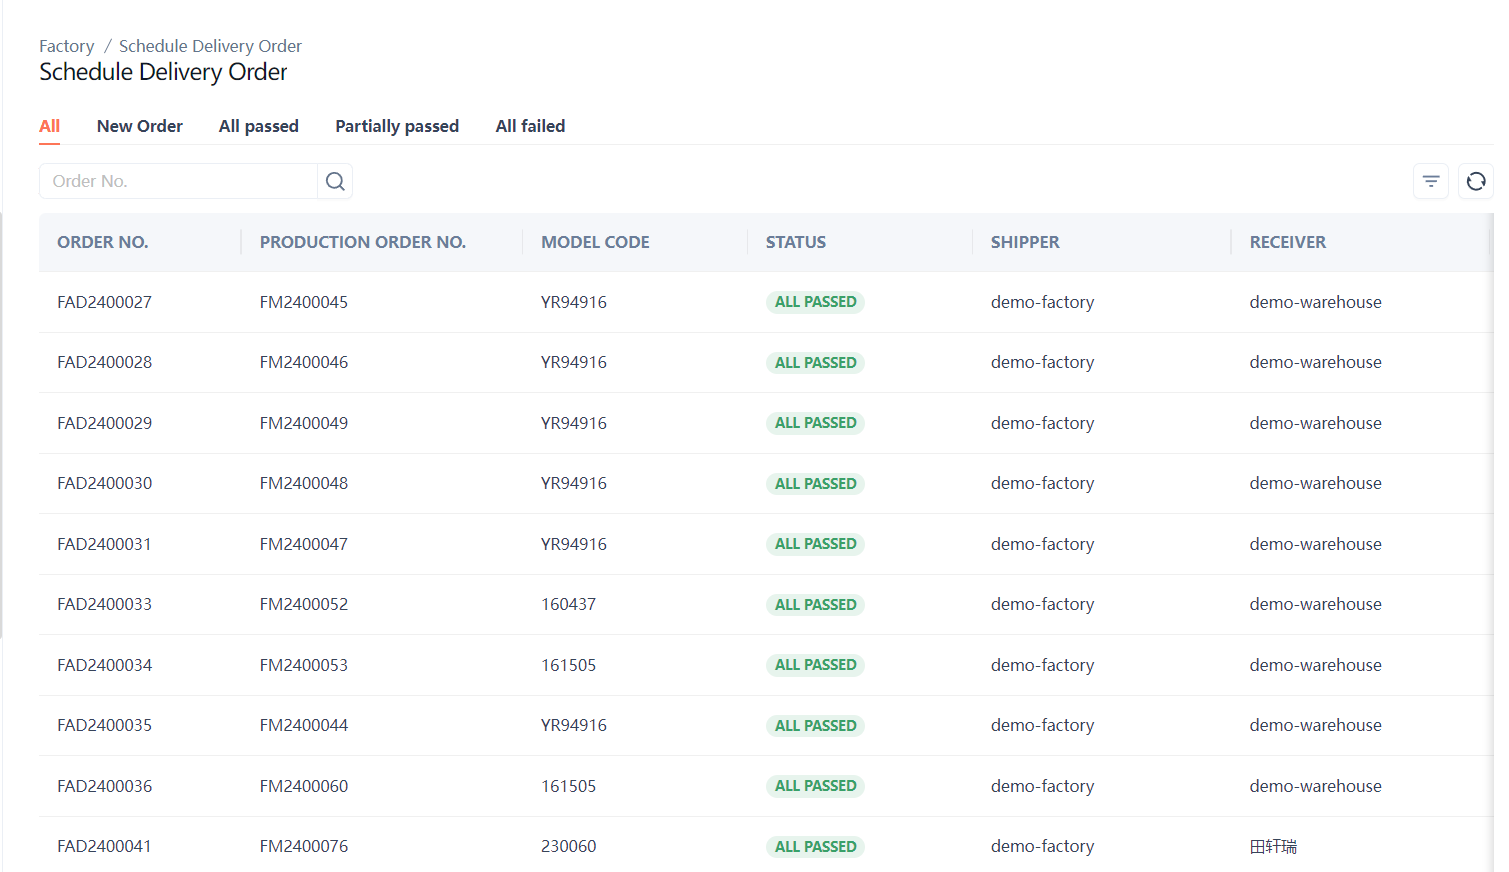Screen dimensions: 1509x872
Task: Click the ORDER NO. column header
Action: (x=102, y=242)
